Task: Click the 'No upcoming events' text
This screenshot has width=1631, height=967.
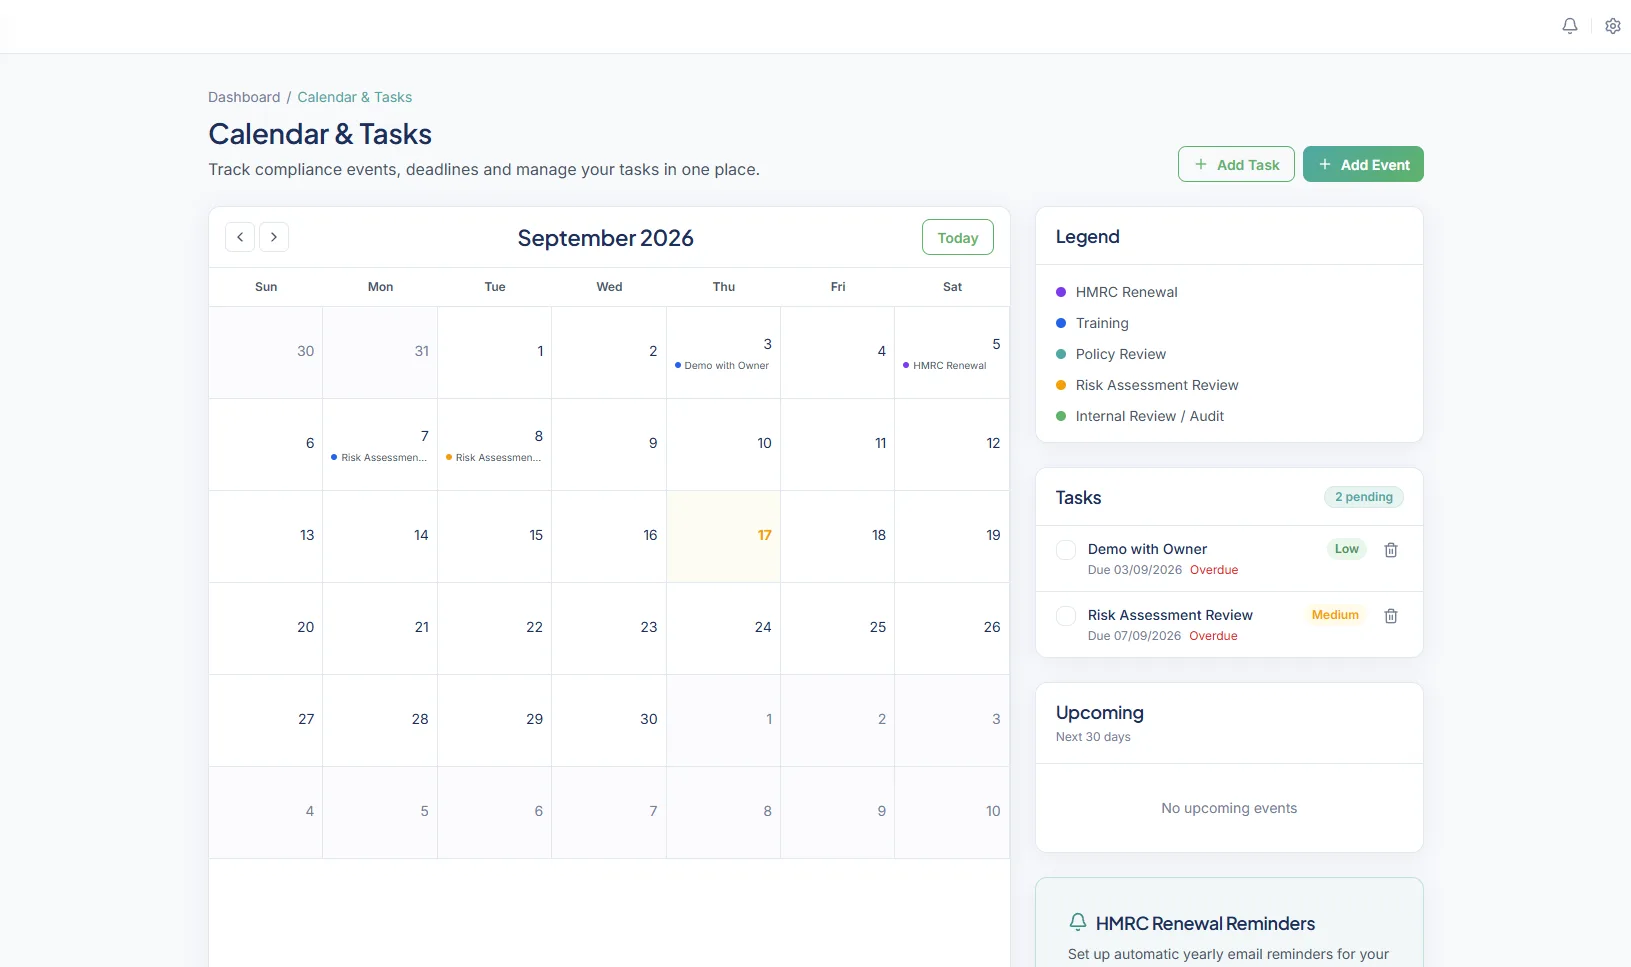Action: tap(1229, 808)
